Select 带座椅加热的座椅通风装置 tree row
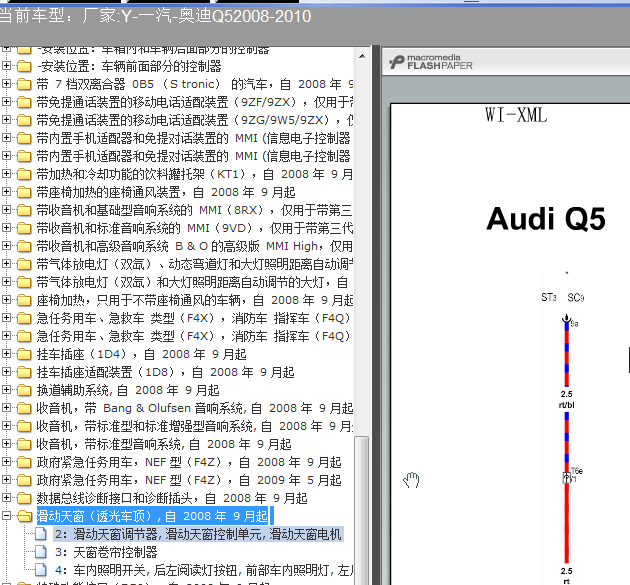The height and width of the screenshot is (585, 630). (x=166, y=192)
